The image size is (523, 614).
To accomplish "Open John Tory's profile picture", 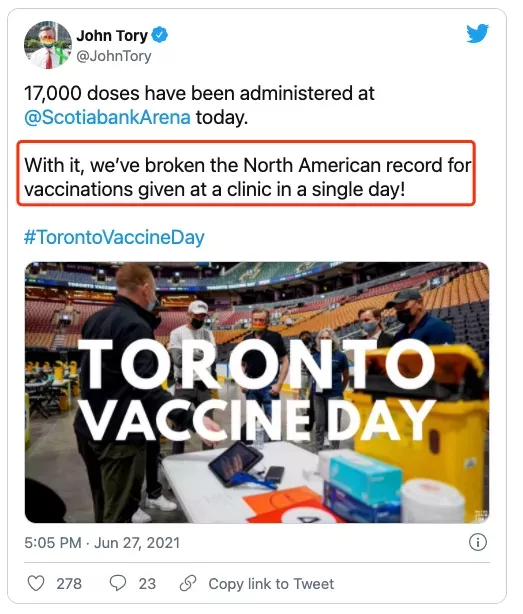I will (x=48, y=45).
